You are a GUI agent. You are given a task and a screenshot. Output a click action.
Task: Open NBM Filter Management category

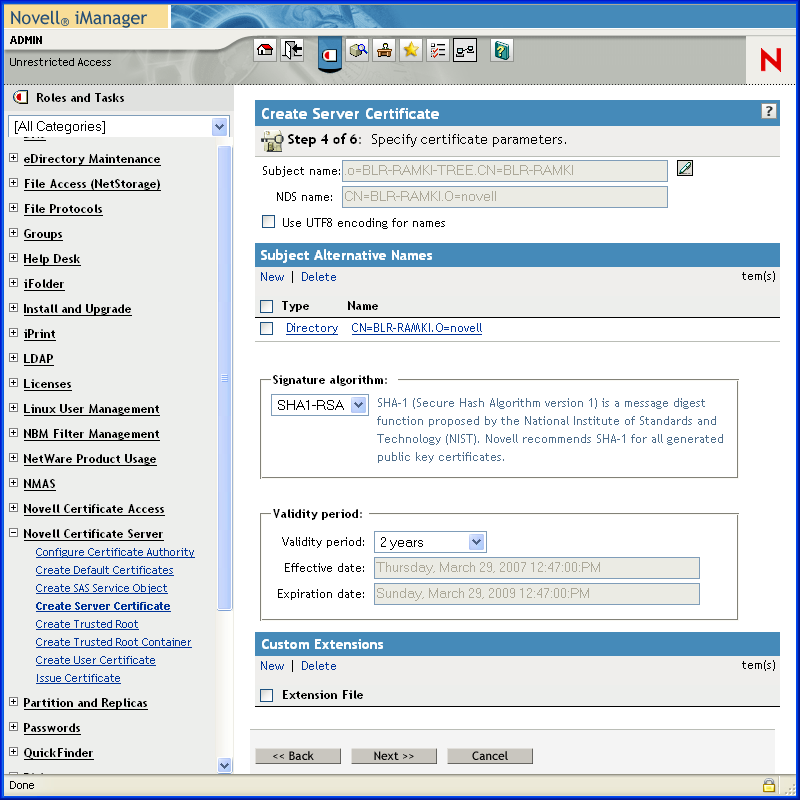pyautogui.click(x=91, y=434)
